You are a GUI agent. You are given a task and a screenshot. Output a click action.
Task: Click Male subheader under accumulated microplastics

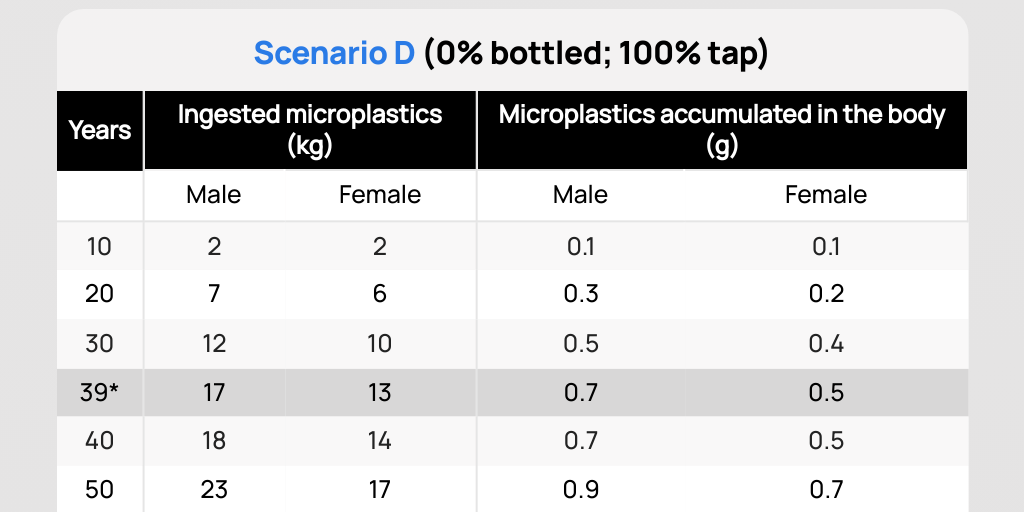click(x=581, y=195)
